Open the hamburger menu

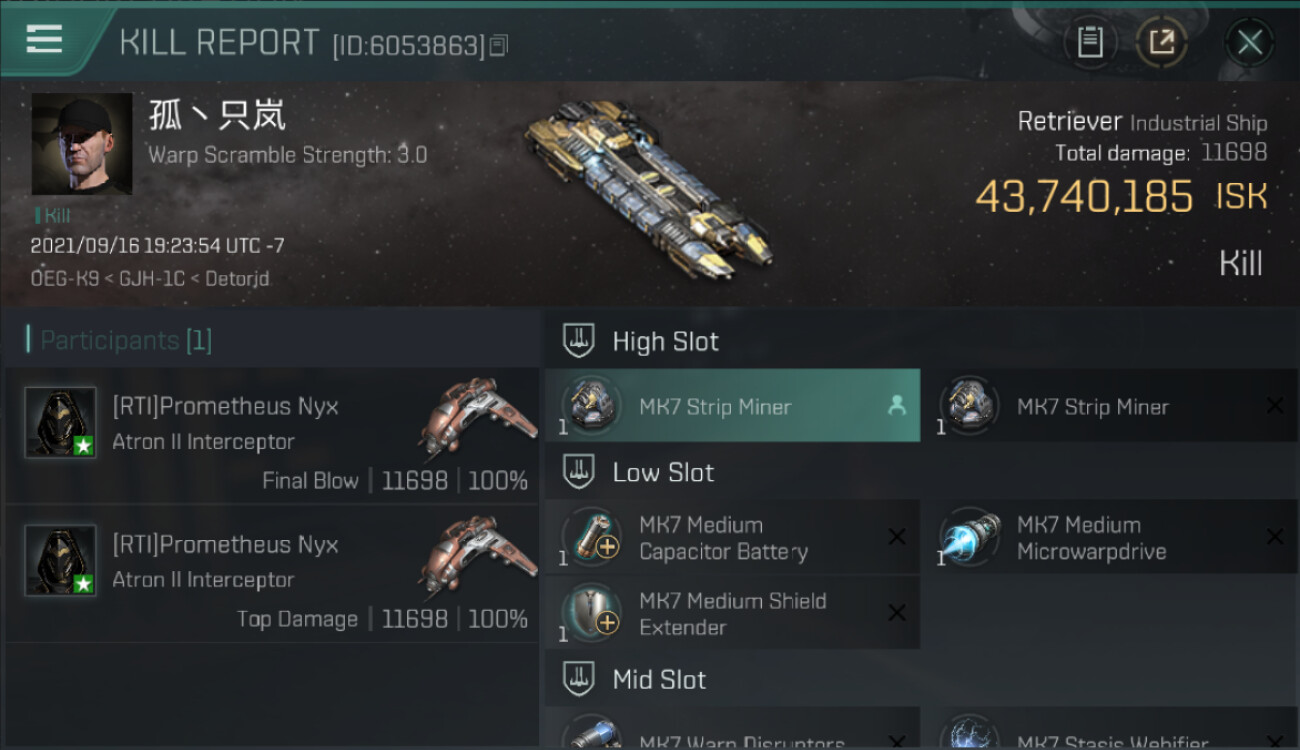(44, 40)
